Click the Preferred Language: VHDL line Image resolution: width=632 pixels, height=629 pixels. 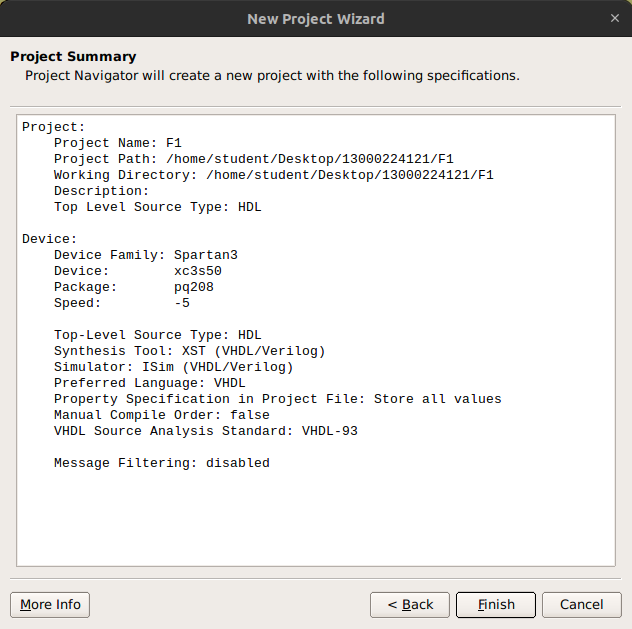tap(149, 383)
